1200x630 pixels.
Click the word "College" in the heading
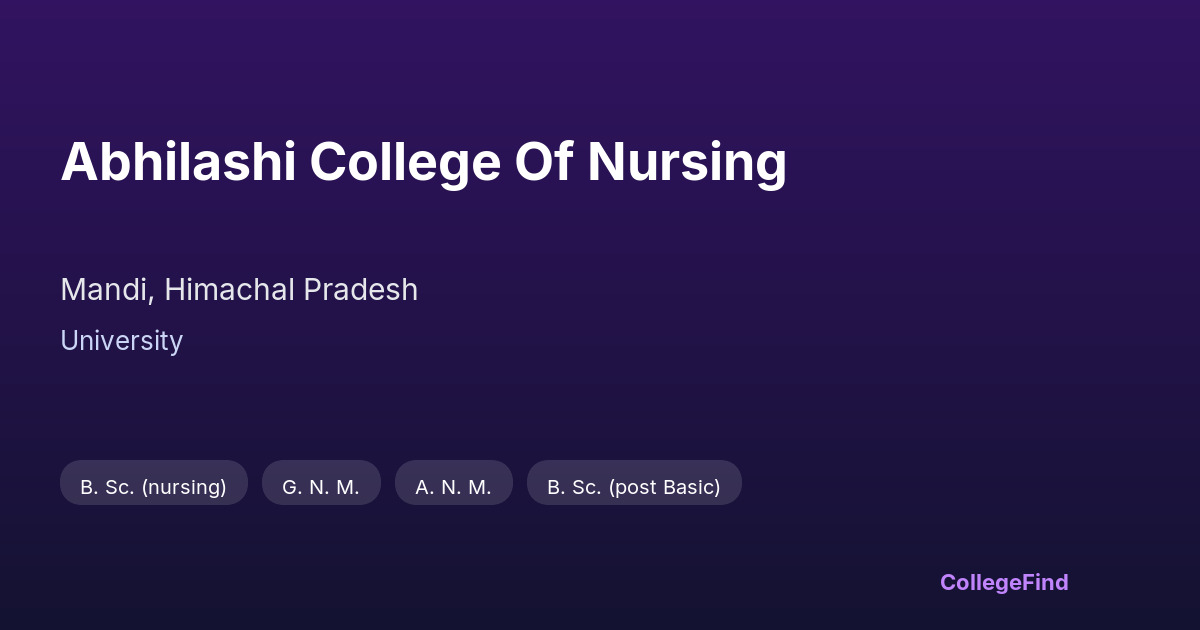(404, 162)
